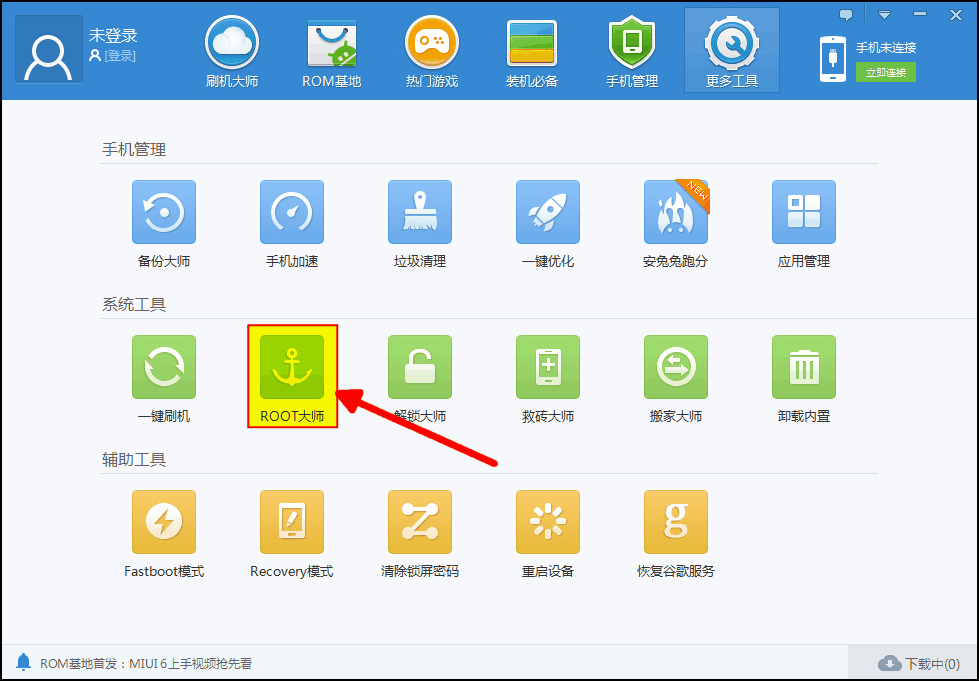Screen dimensions: 979x681
Task: Switch to 手机管理 tab
Action: [x=631, y=52]
